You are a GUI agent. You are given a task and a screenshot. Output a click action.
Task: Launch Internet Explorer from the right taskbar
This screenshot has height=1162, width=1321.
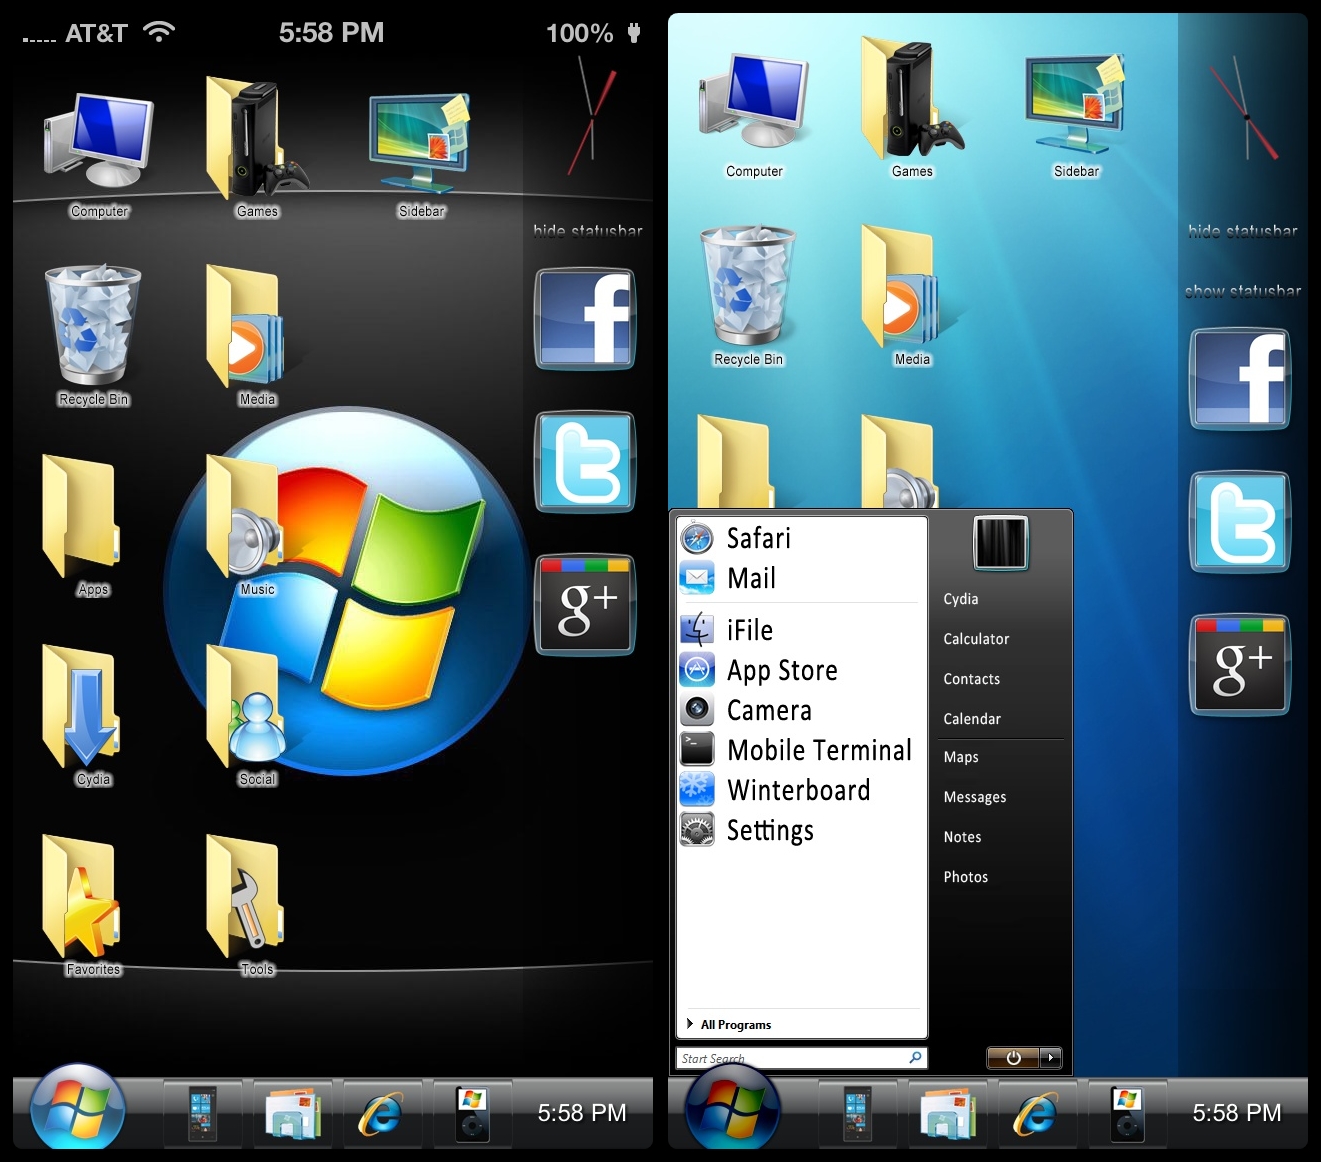tap(1035, 1114)
